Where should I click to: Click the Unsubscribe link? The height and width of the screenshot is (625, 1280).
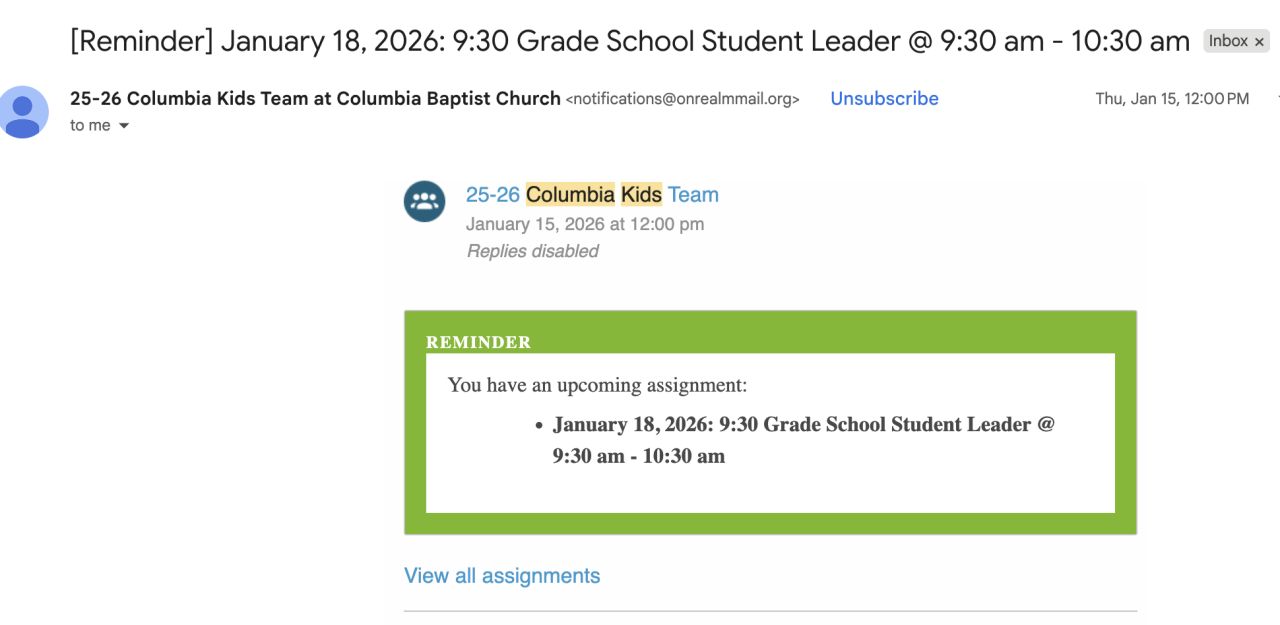click(x=884, y=98)
